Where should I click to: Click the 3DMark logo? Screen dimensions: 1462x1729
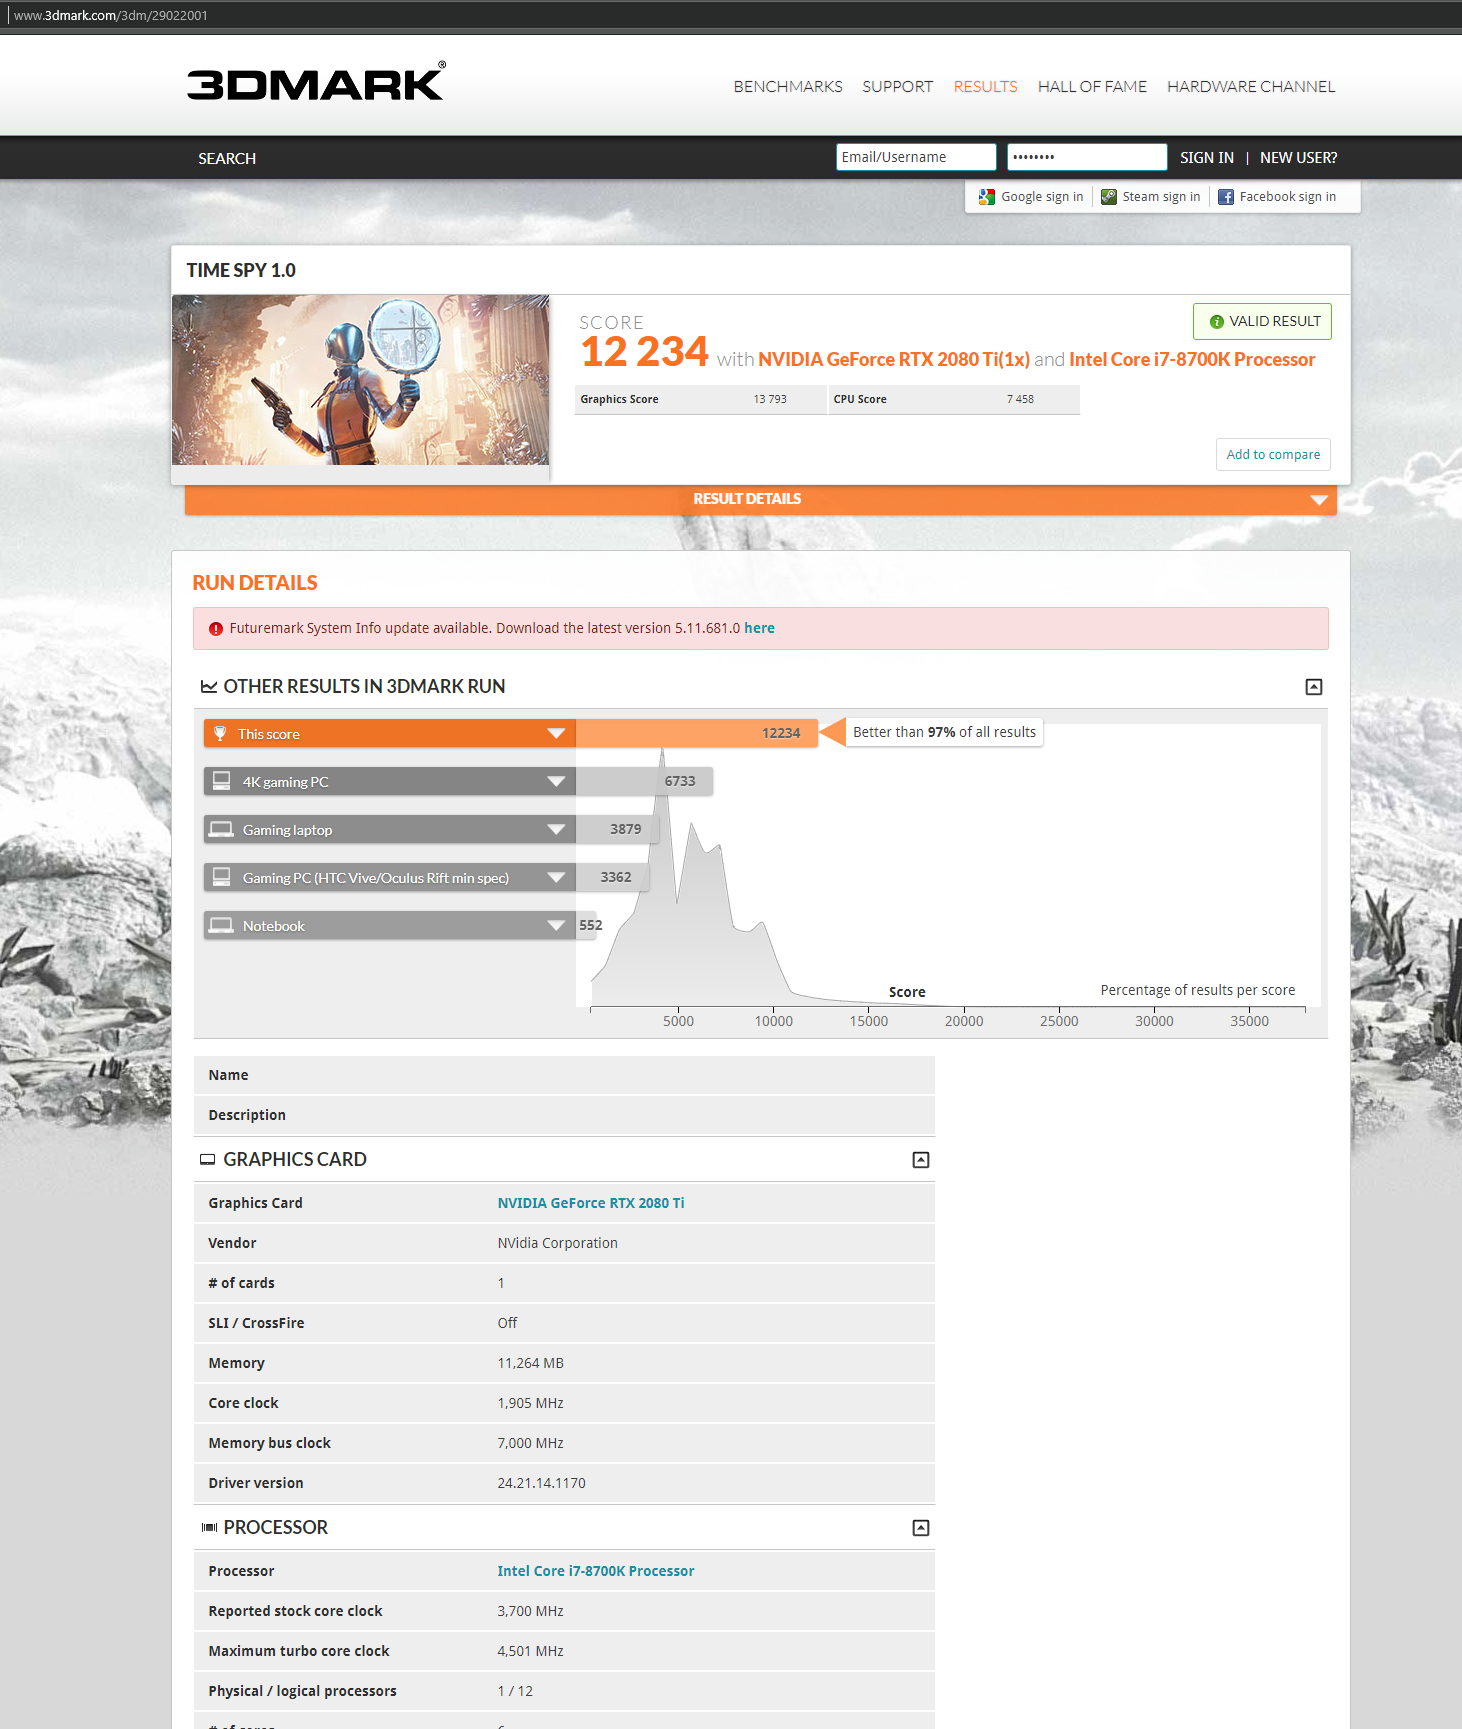(x=315, y=84)
